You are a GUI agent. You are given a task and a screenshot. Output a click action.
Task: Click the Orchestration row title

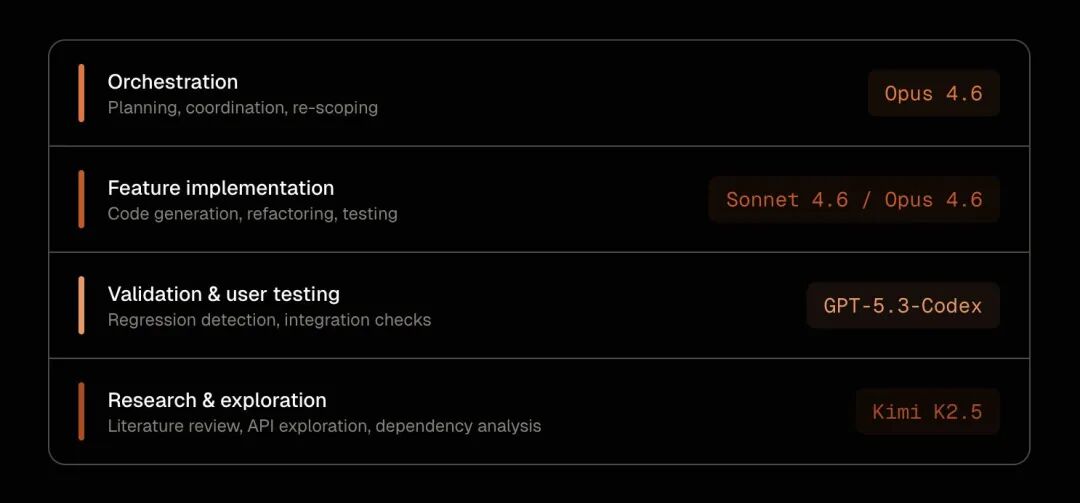172,82
